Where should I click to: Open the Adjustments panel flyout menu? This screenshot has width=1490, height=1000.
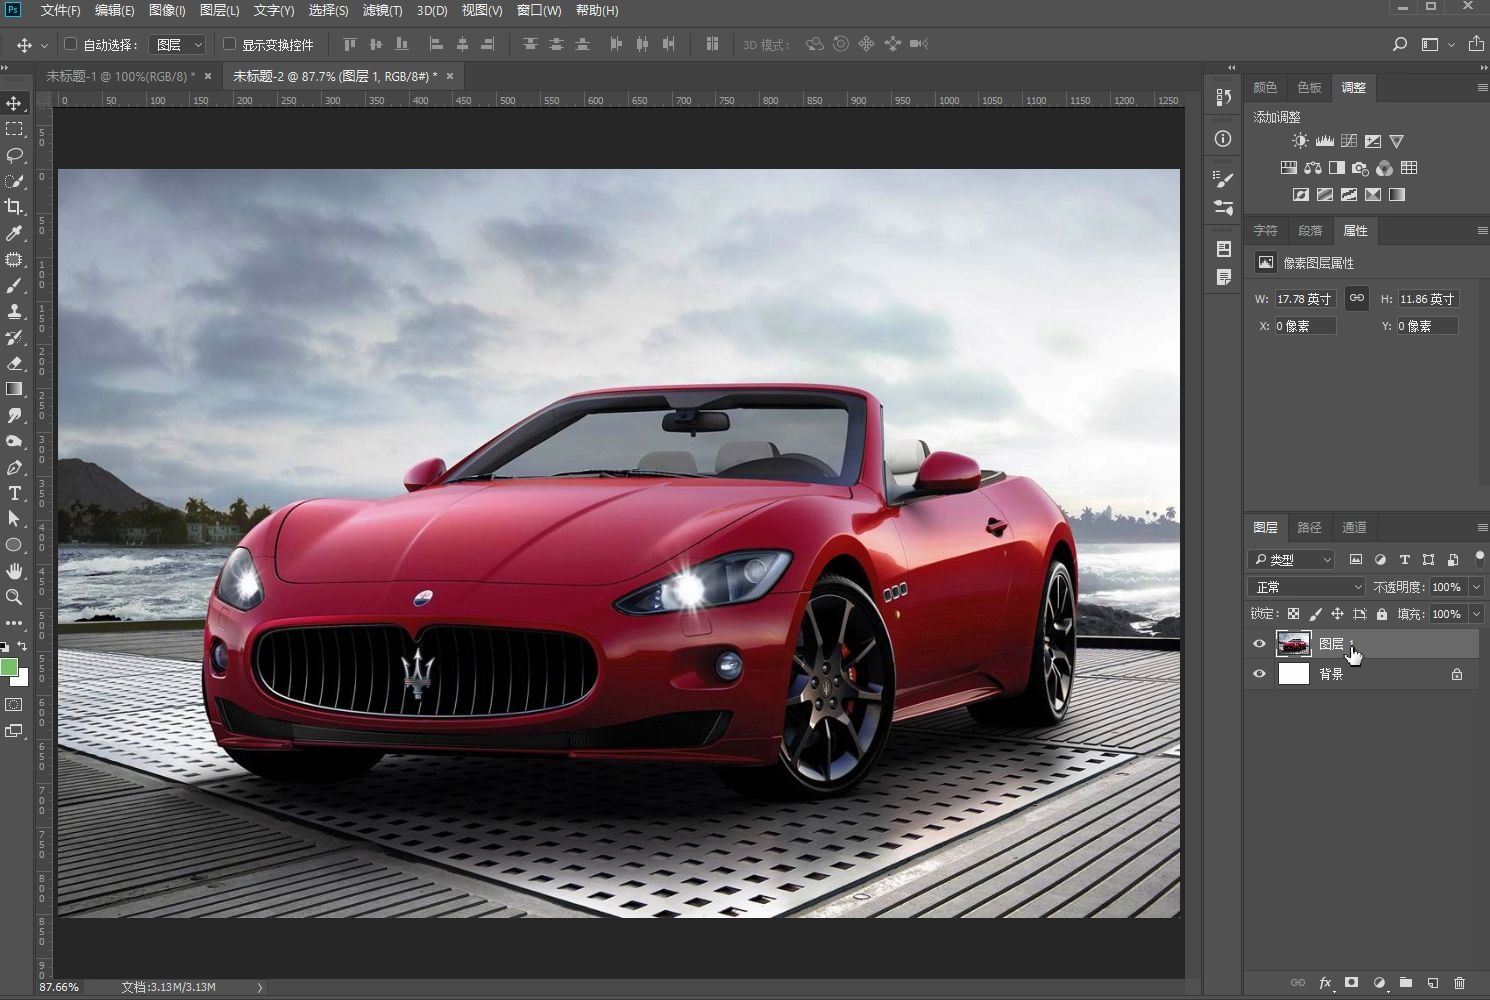click(1482, 87)
